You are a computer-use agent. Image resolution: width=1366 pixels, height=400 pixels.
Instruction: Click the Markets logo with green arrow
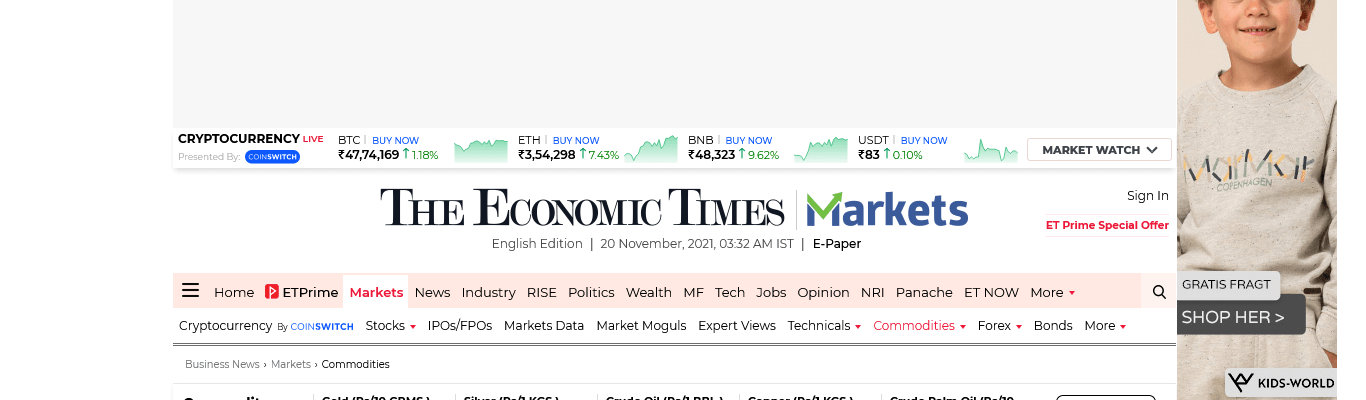pos(887,209)
